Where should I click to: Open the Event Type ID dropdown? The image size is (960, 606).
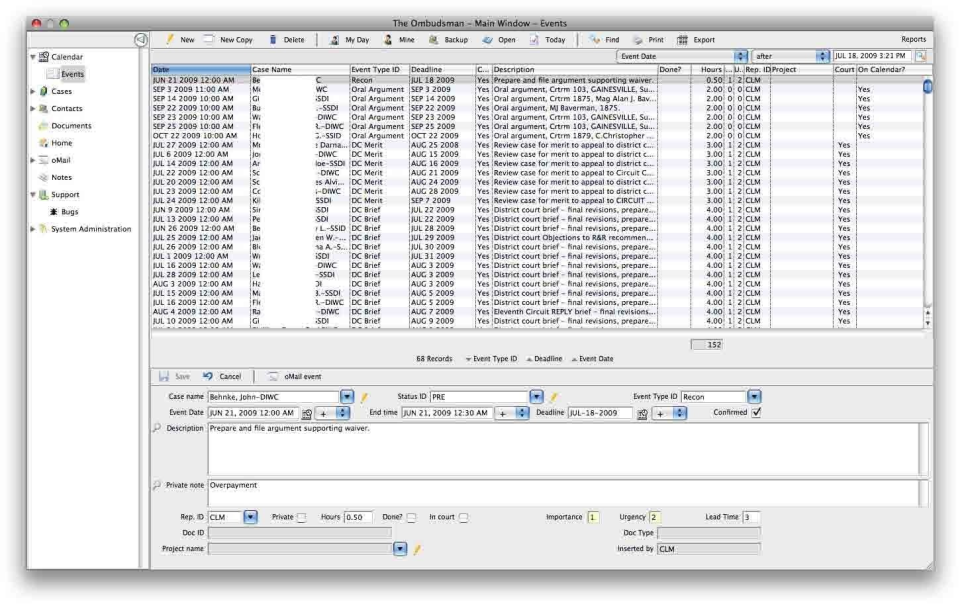[x=754, y=397]
